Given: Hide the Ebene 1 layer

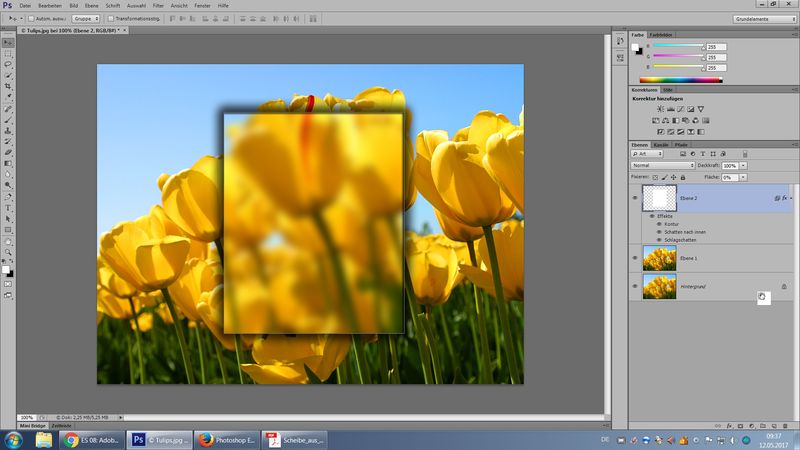Looking at the screenshot, I should pos(636,258).
